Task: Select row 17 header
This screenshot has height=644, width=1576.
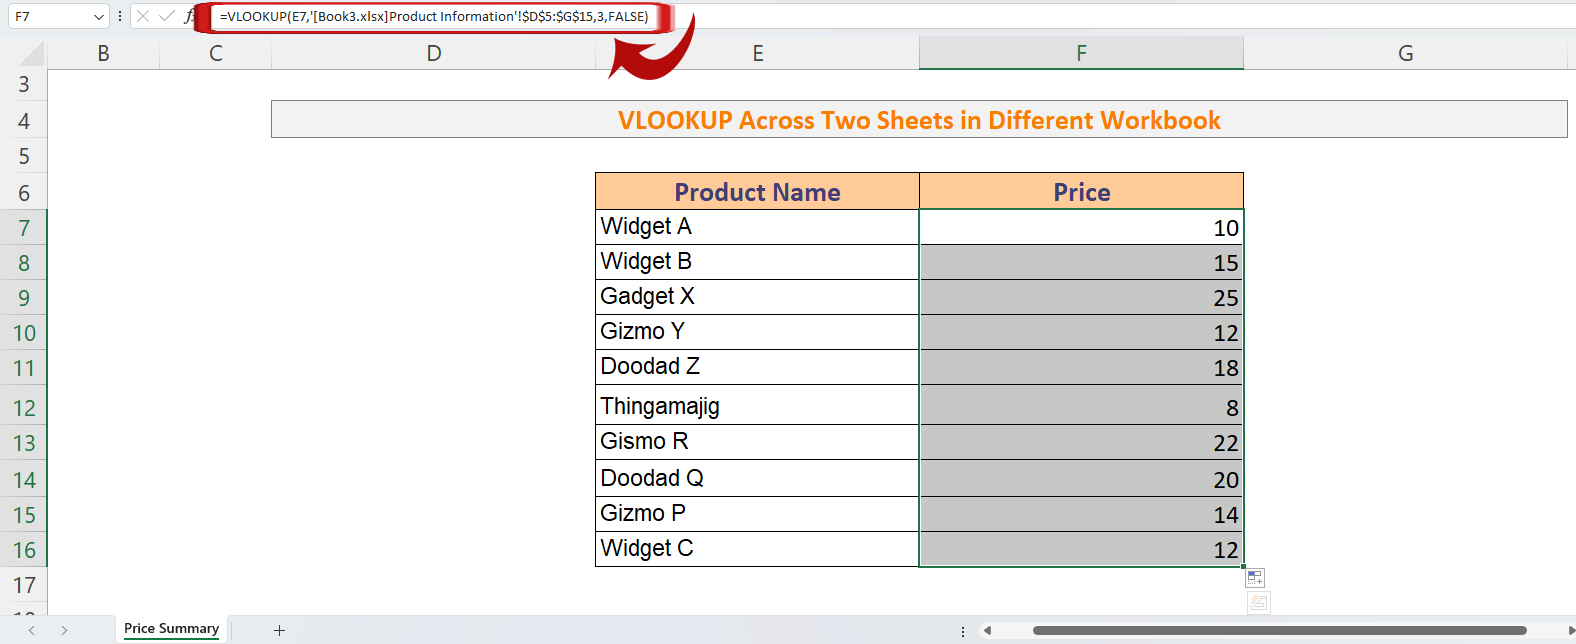Action: (x=24, y=585)
